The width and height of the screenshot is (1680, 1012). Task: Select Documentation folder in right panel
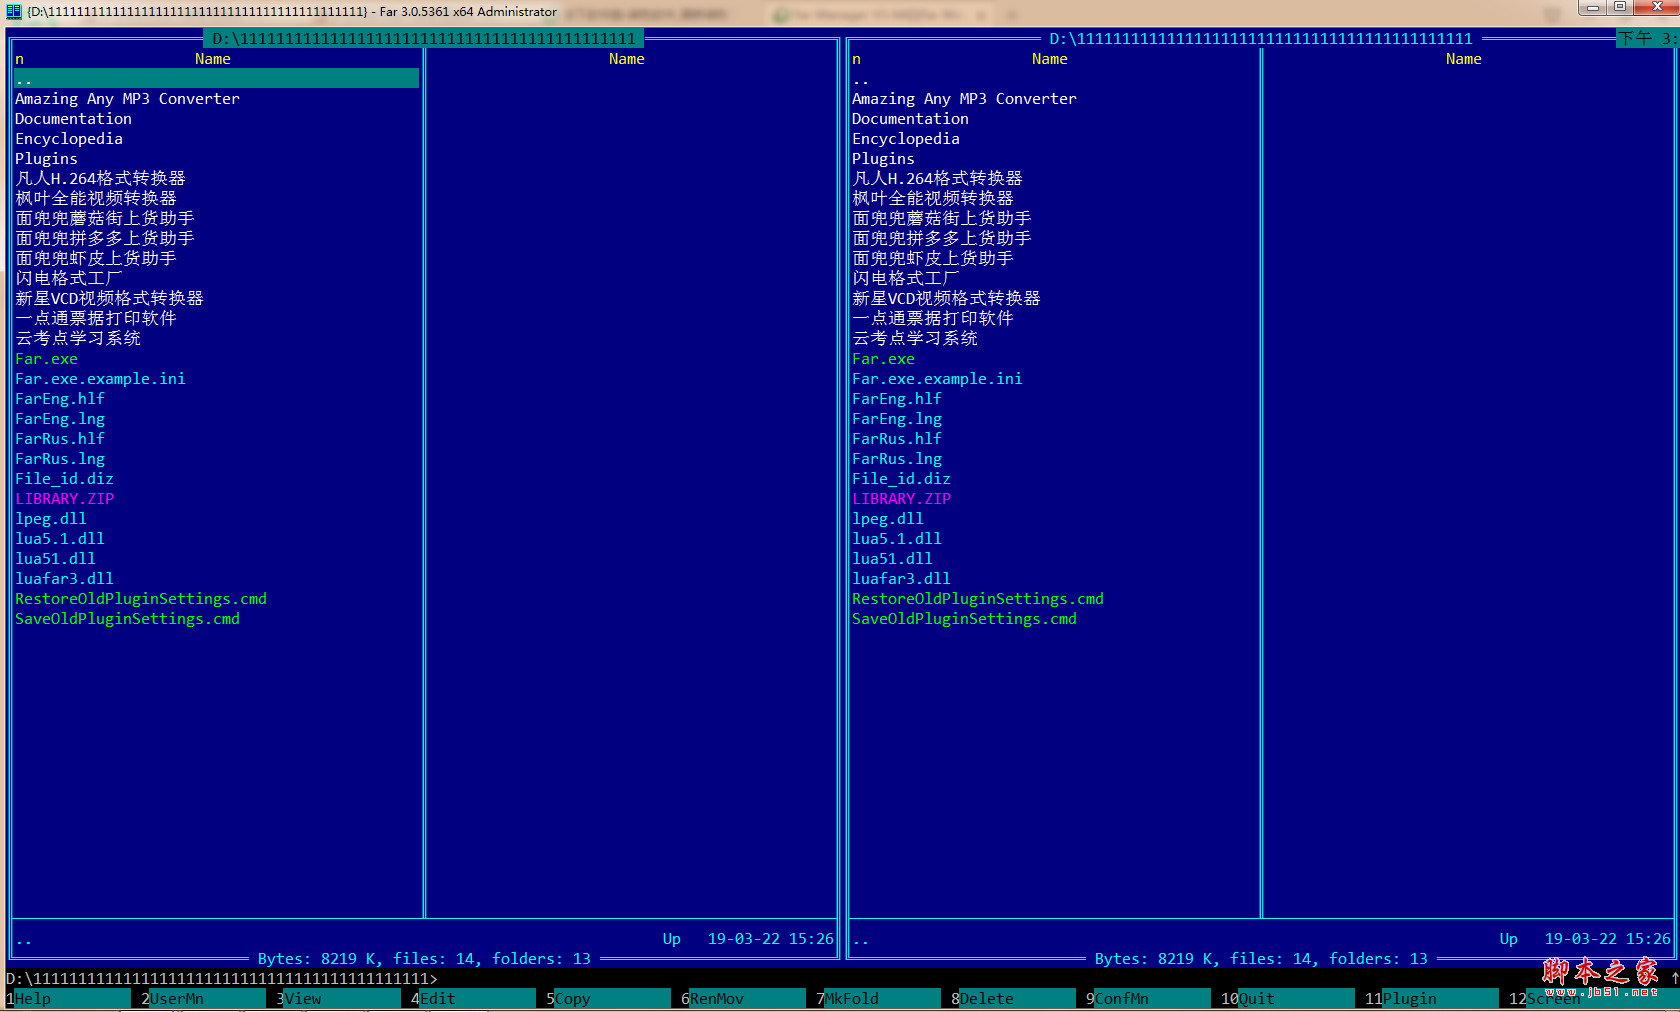click(x=910, y=119)
